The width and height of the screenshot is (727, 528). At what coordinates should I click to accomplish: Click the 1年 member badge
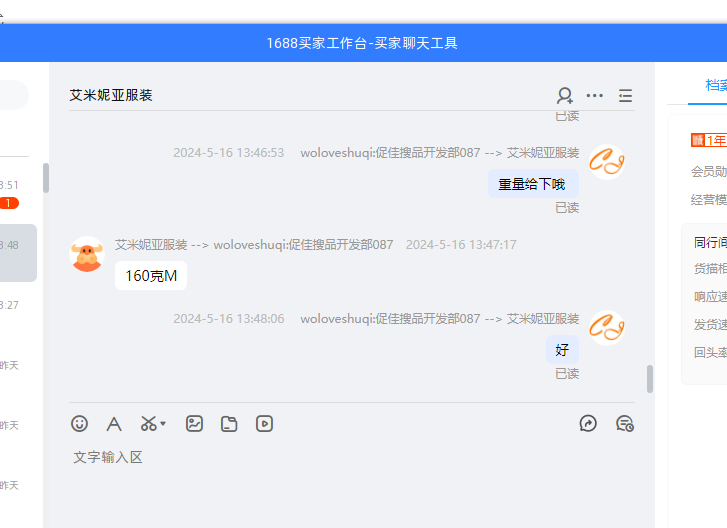pos(709,140)
